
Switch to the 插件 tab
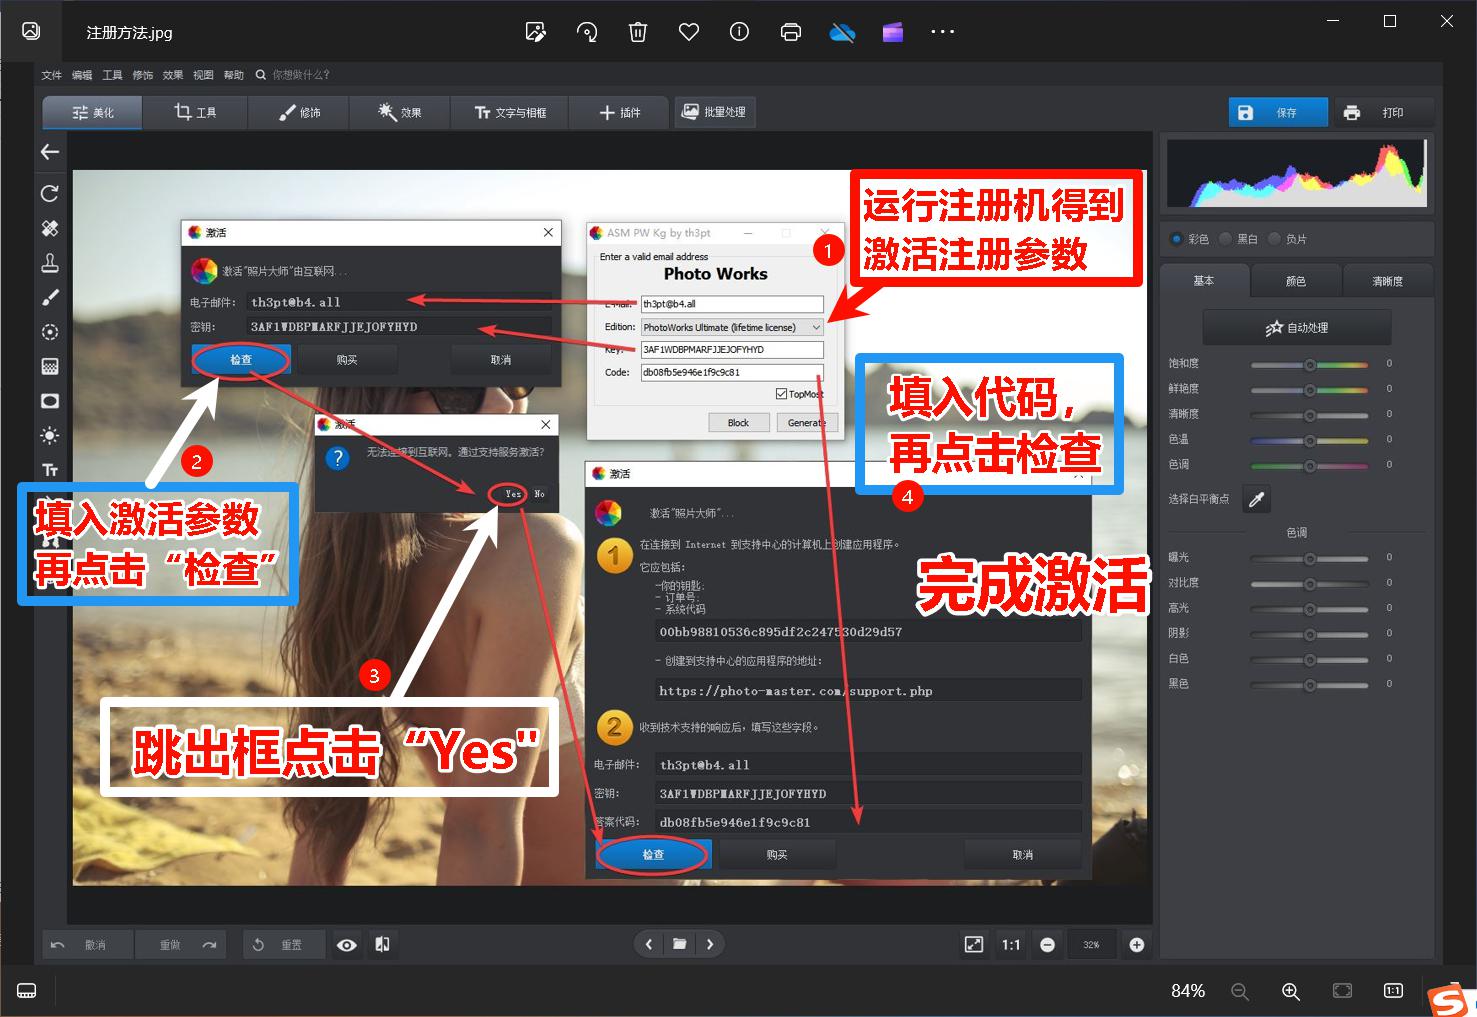click(620, 113)
